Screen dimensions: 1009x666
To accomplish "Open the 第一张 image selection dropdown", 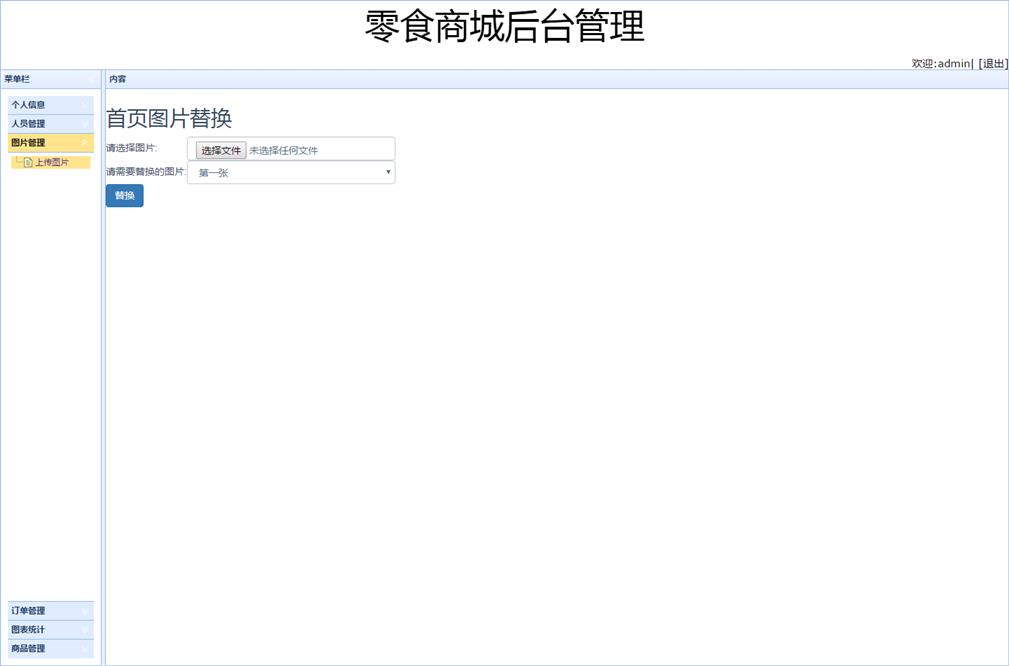I will pyautogui.click(x=291, y=173).
